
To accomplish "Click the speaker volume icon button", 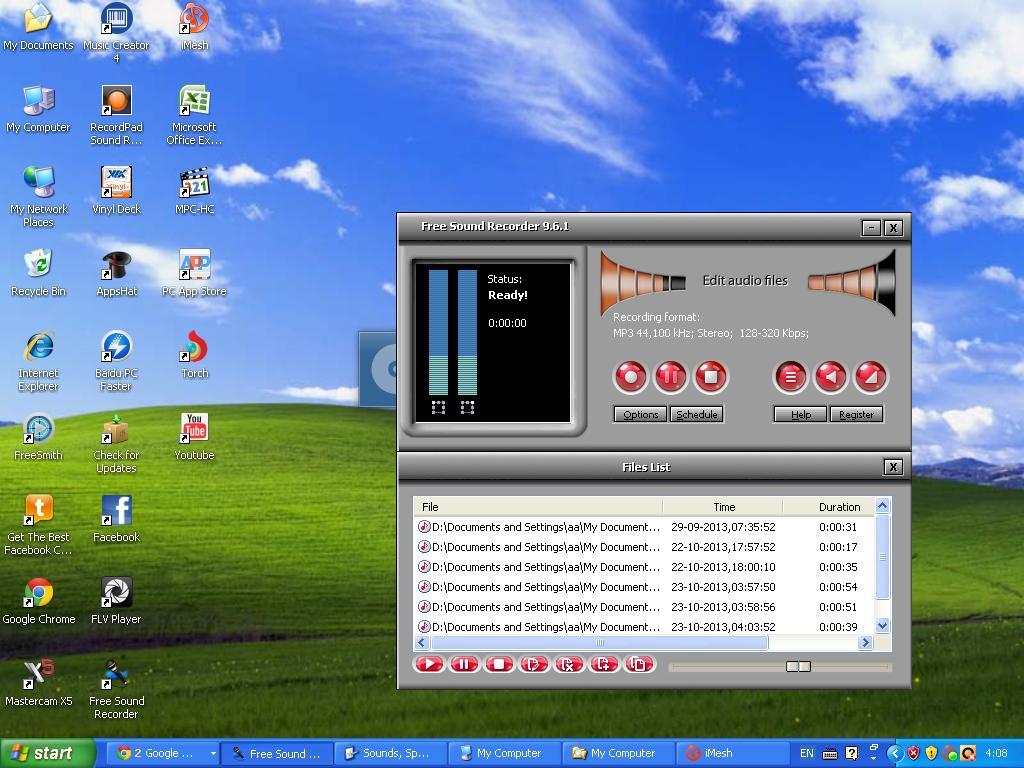I will [x=830, y=377].
